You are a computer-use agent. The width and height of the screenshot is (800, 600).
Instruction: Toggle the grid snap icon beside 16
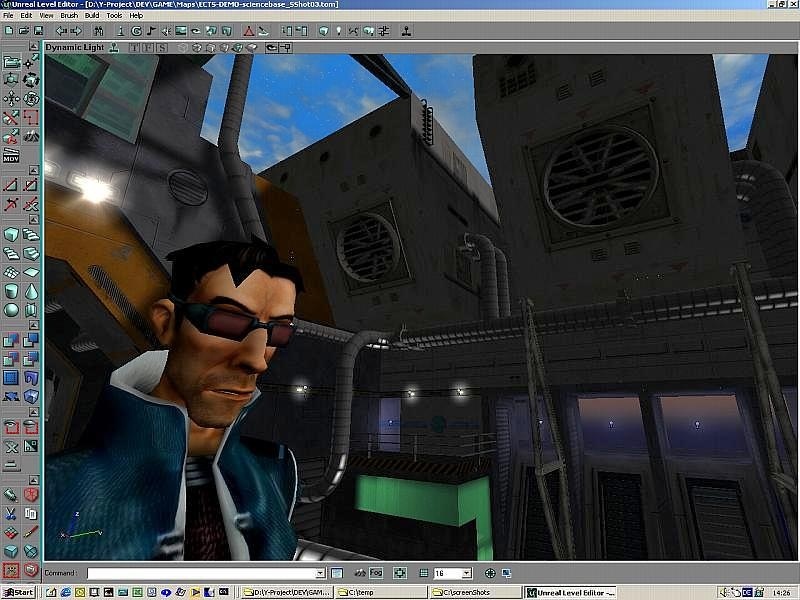[x=423, y=573]
